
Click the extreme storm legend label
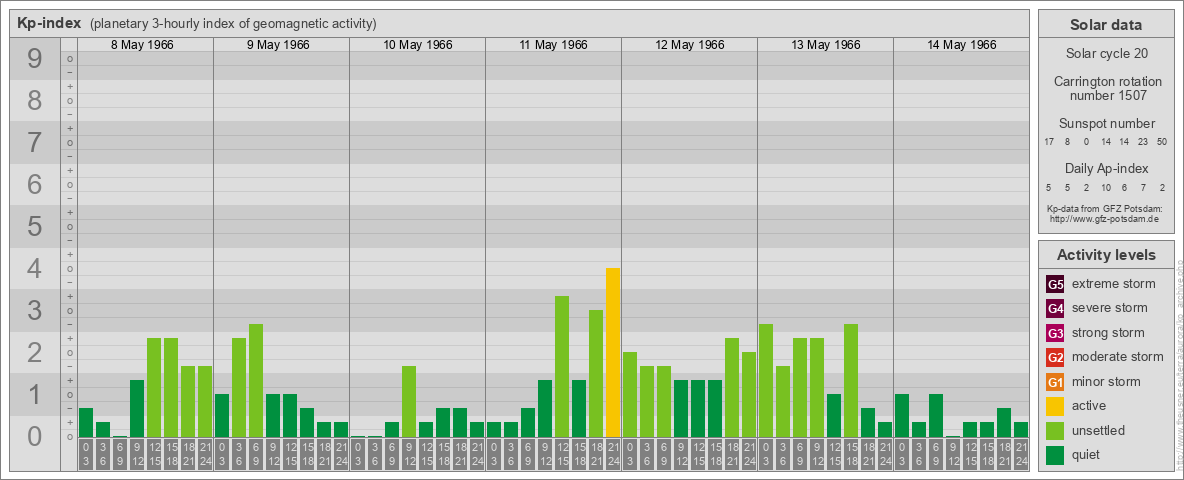1114,284
